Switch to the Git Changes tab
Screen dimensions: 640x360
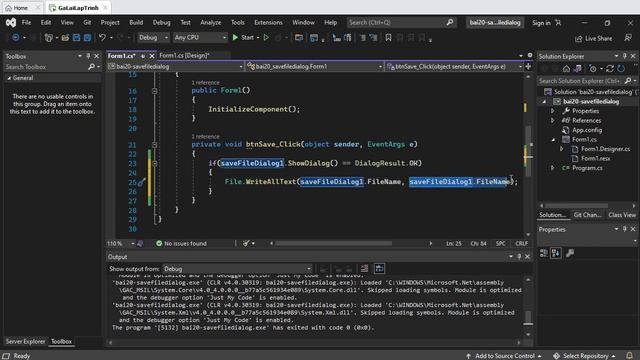pos(587,215)
